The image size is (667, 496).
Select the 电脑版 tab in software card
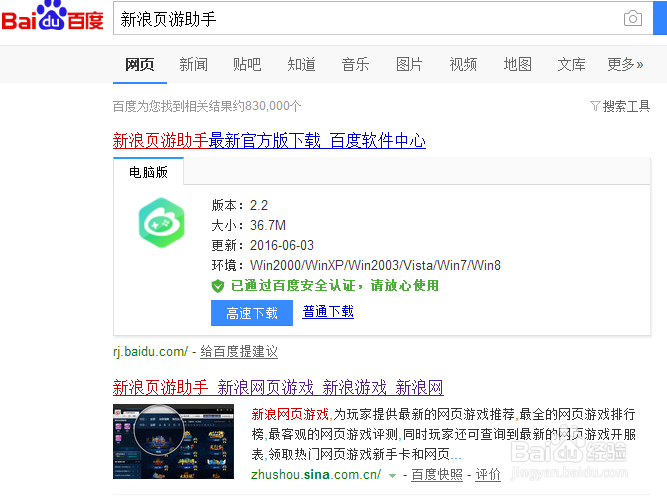(x=148, y=171)
